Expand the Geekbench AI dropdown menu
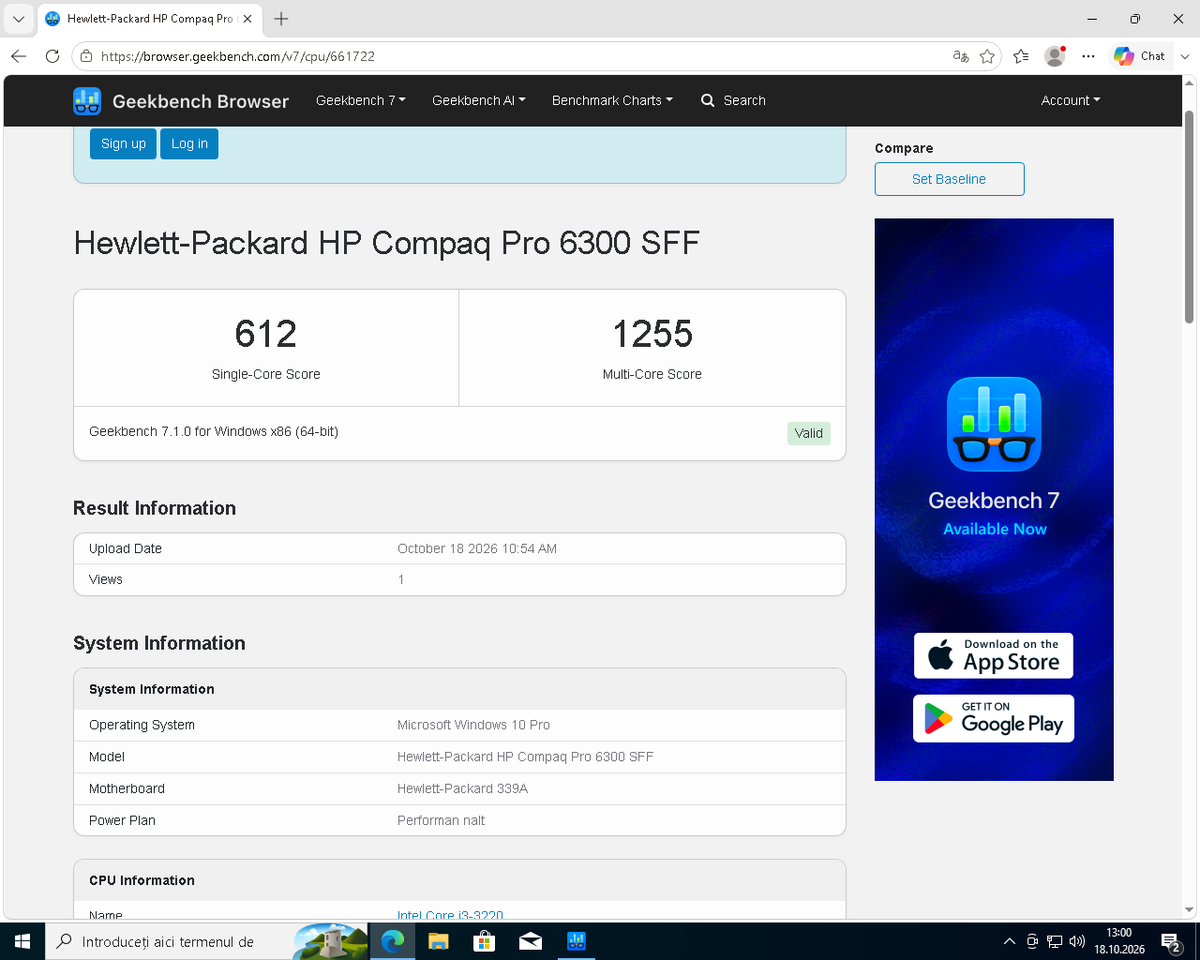 (479, 101)
